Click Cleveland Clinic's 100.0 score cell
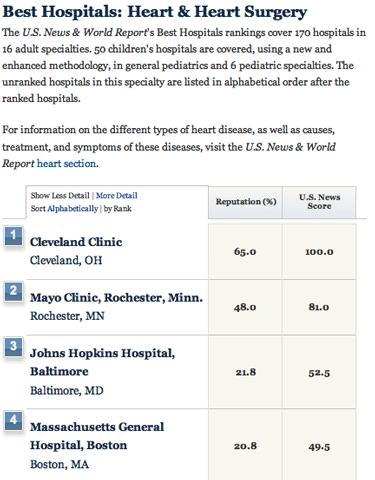 pos(319,252)
